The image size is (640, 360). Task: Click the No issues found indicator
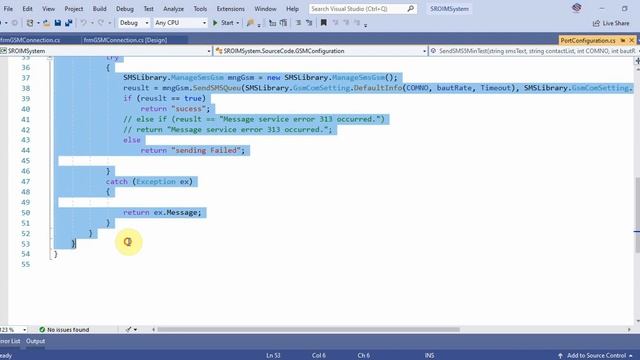(64, 329)
